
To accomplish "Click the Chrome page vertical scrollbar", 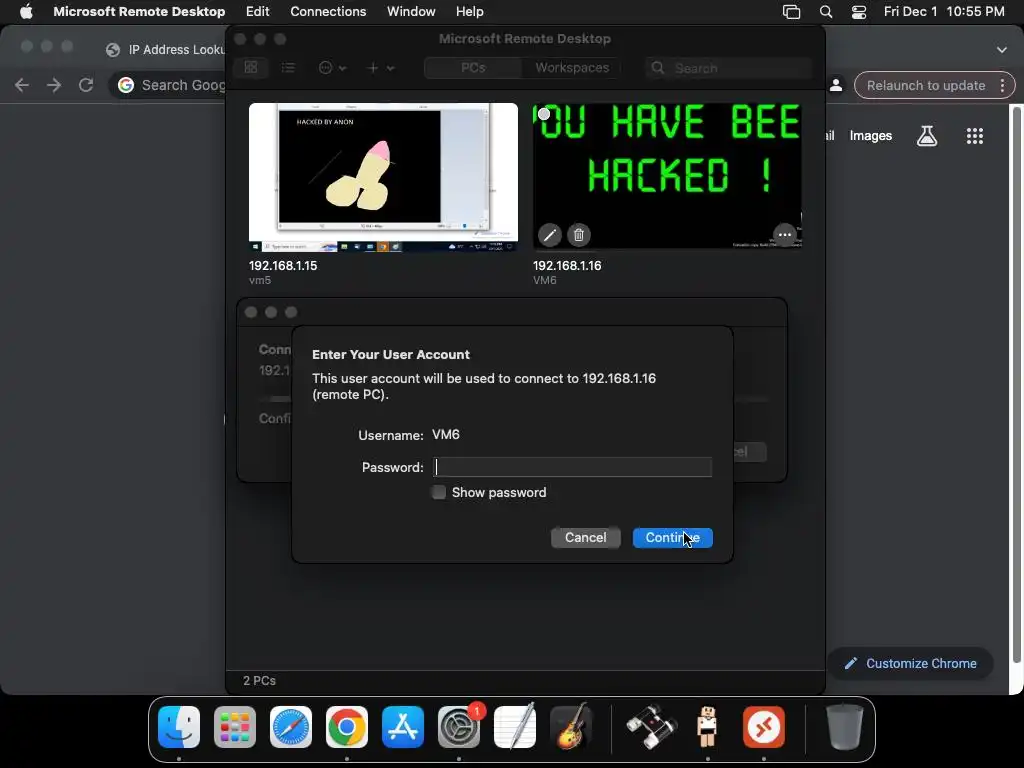I will tap(1017, 385).
